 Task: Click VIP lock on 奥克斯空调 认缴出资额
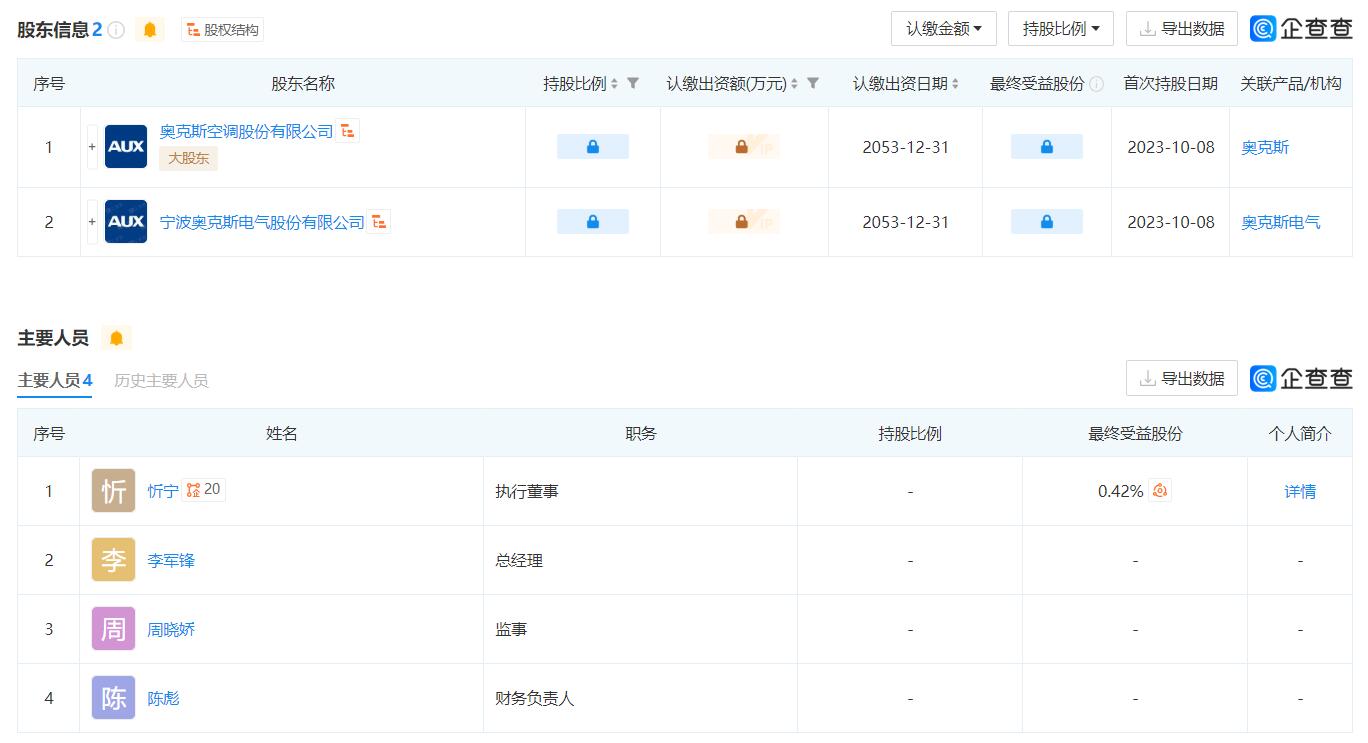(x=743, y=147)
